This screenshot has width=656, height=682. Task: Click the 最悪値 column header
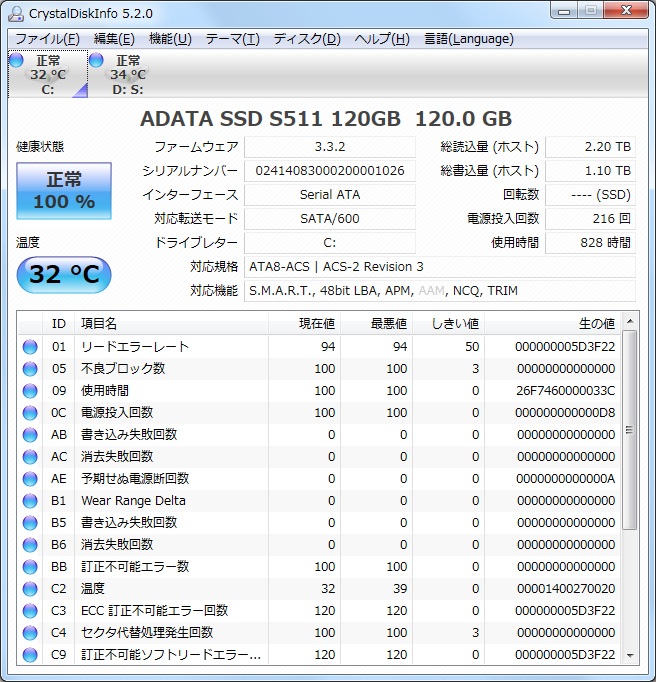[x=377, y=324]
